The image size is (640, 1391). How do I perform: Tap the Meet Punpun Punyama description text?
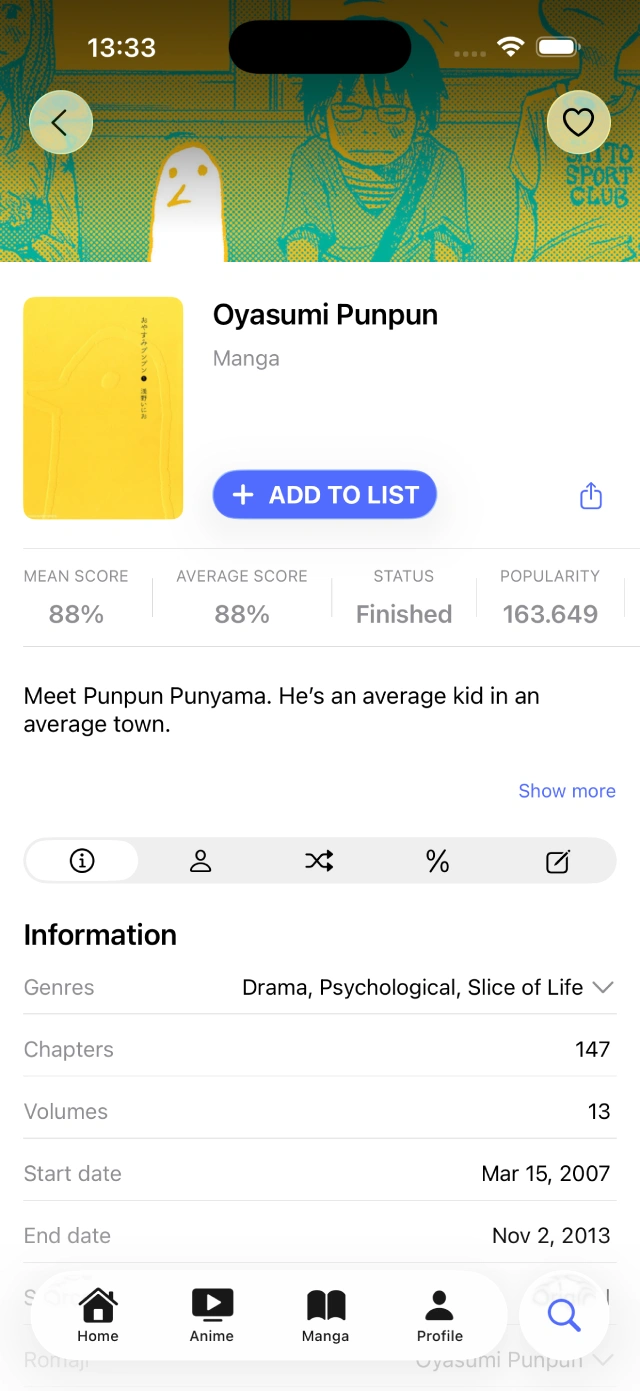281,710
